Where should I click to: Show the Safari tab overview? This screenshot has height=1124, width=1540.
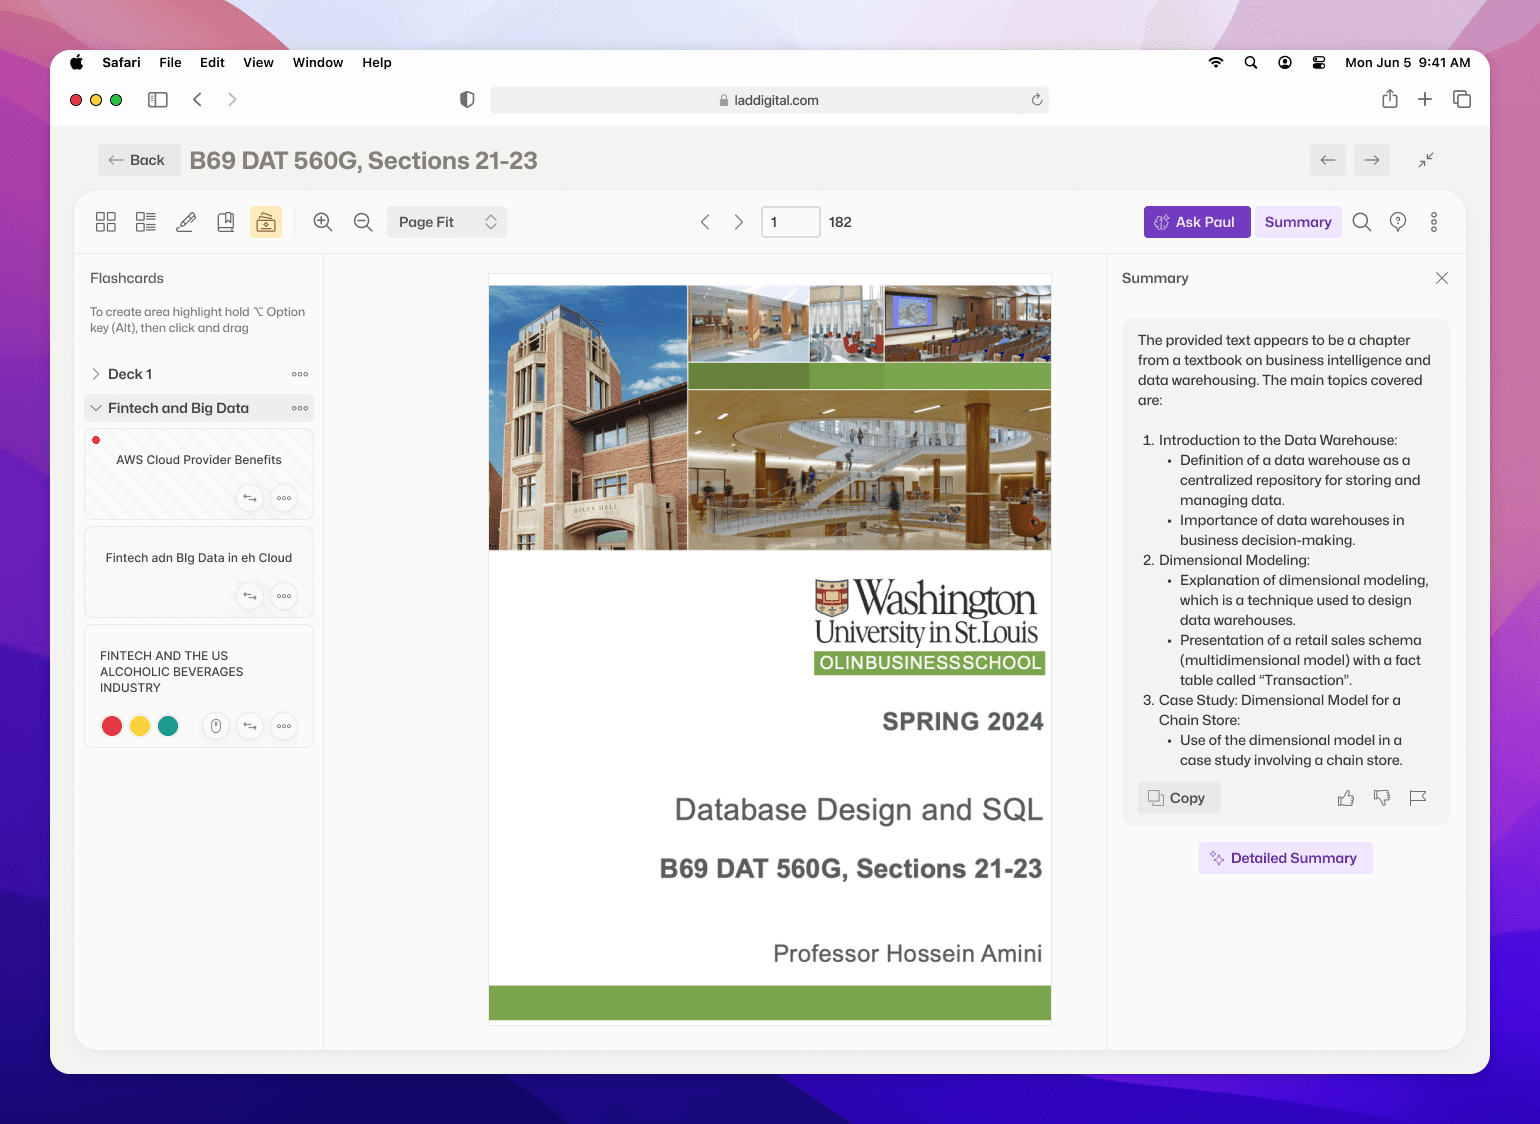(1462, 99)
